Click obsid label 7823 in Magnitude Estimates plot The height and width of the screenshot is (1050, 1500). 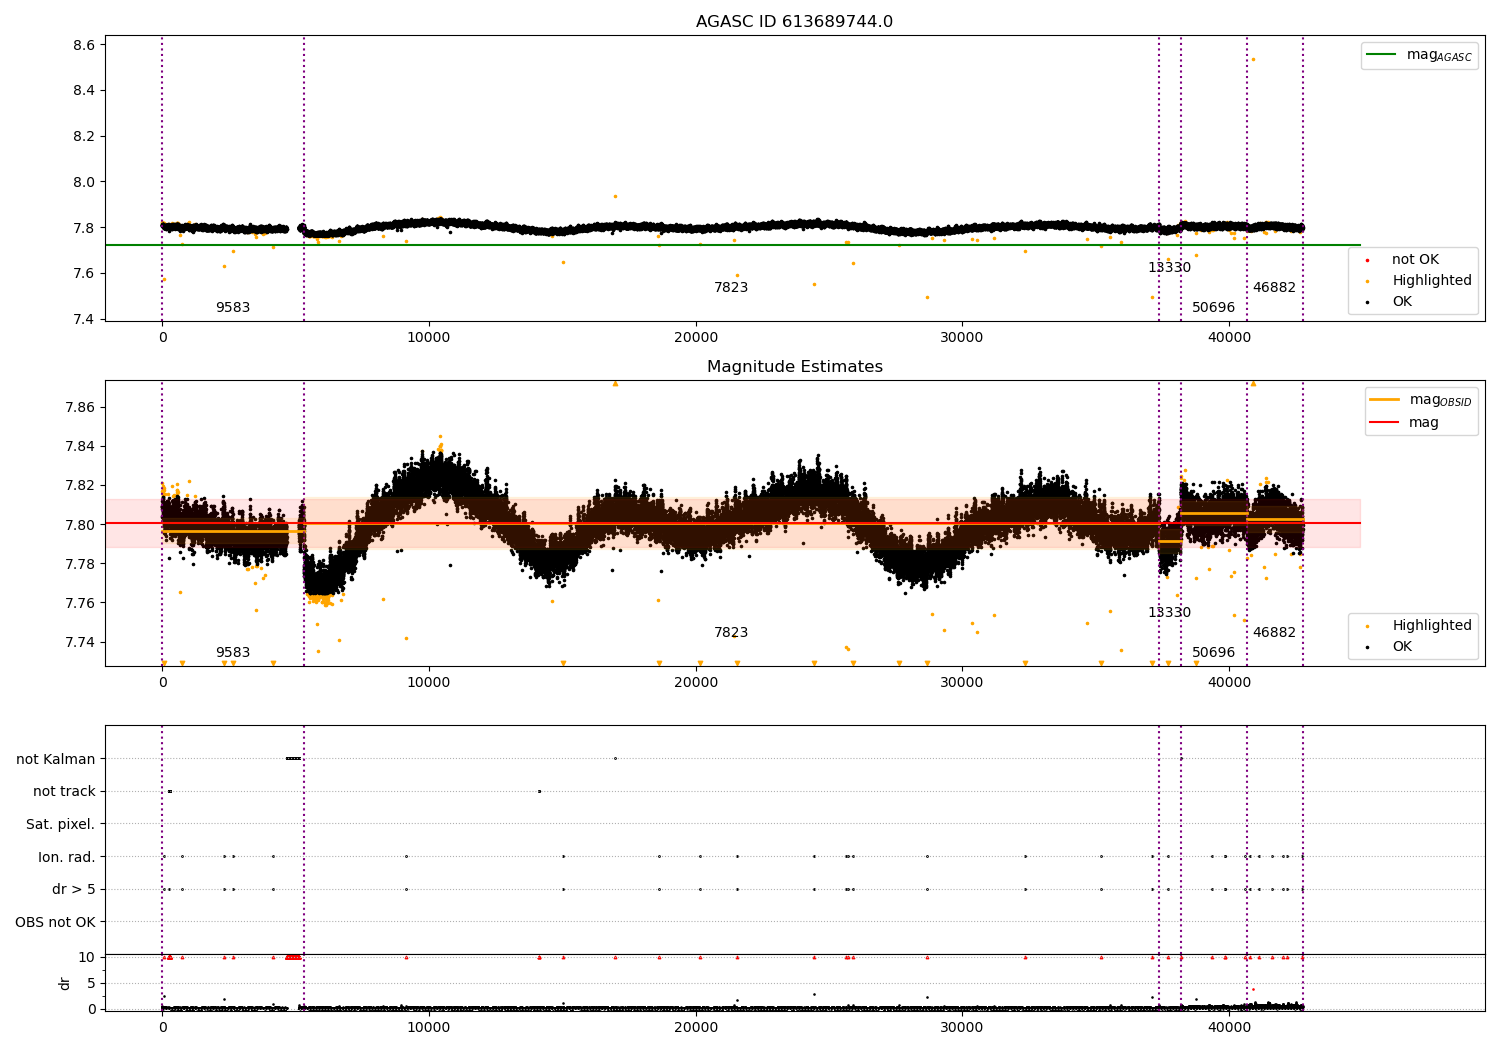pos(731,633)
